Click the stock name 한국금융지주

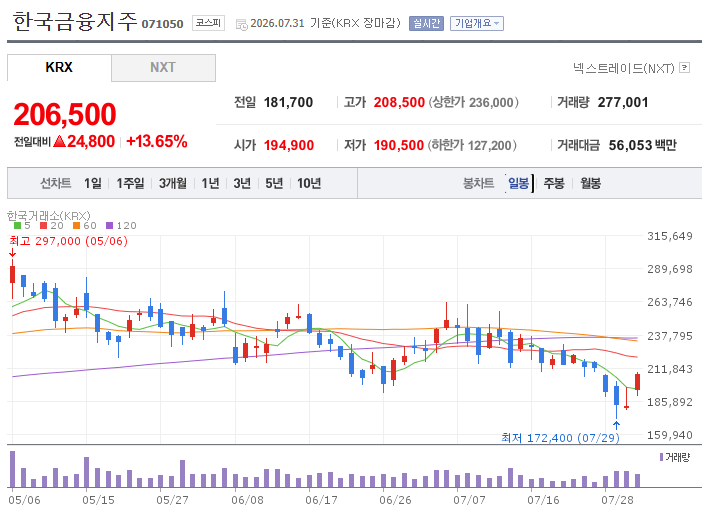74,21
